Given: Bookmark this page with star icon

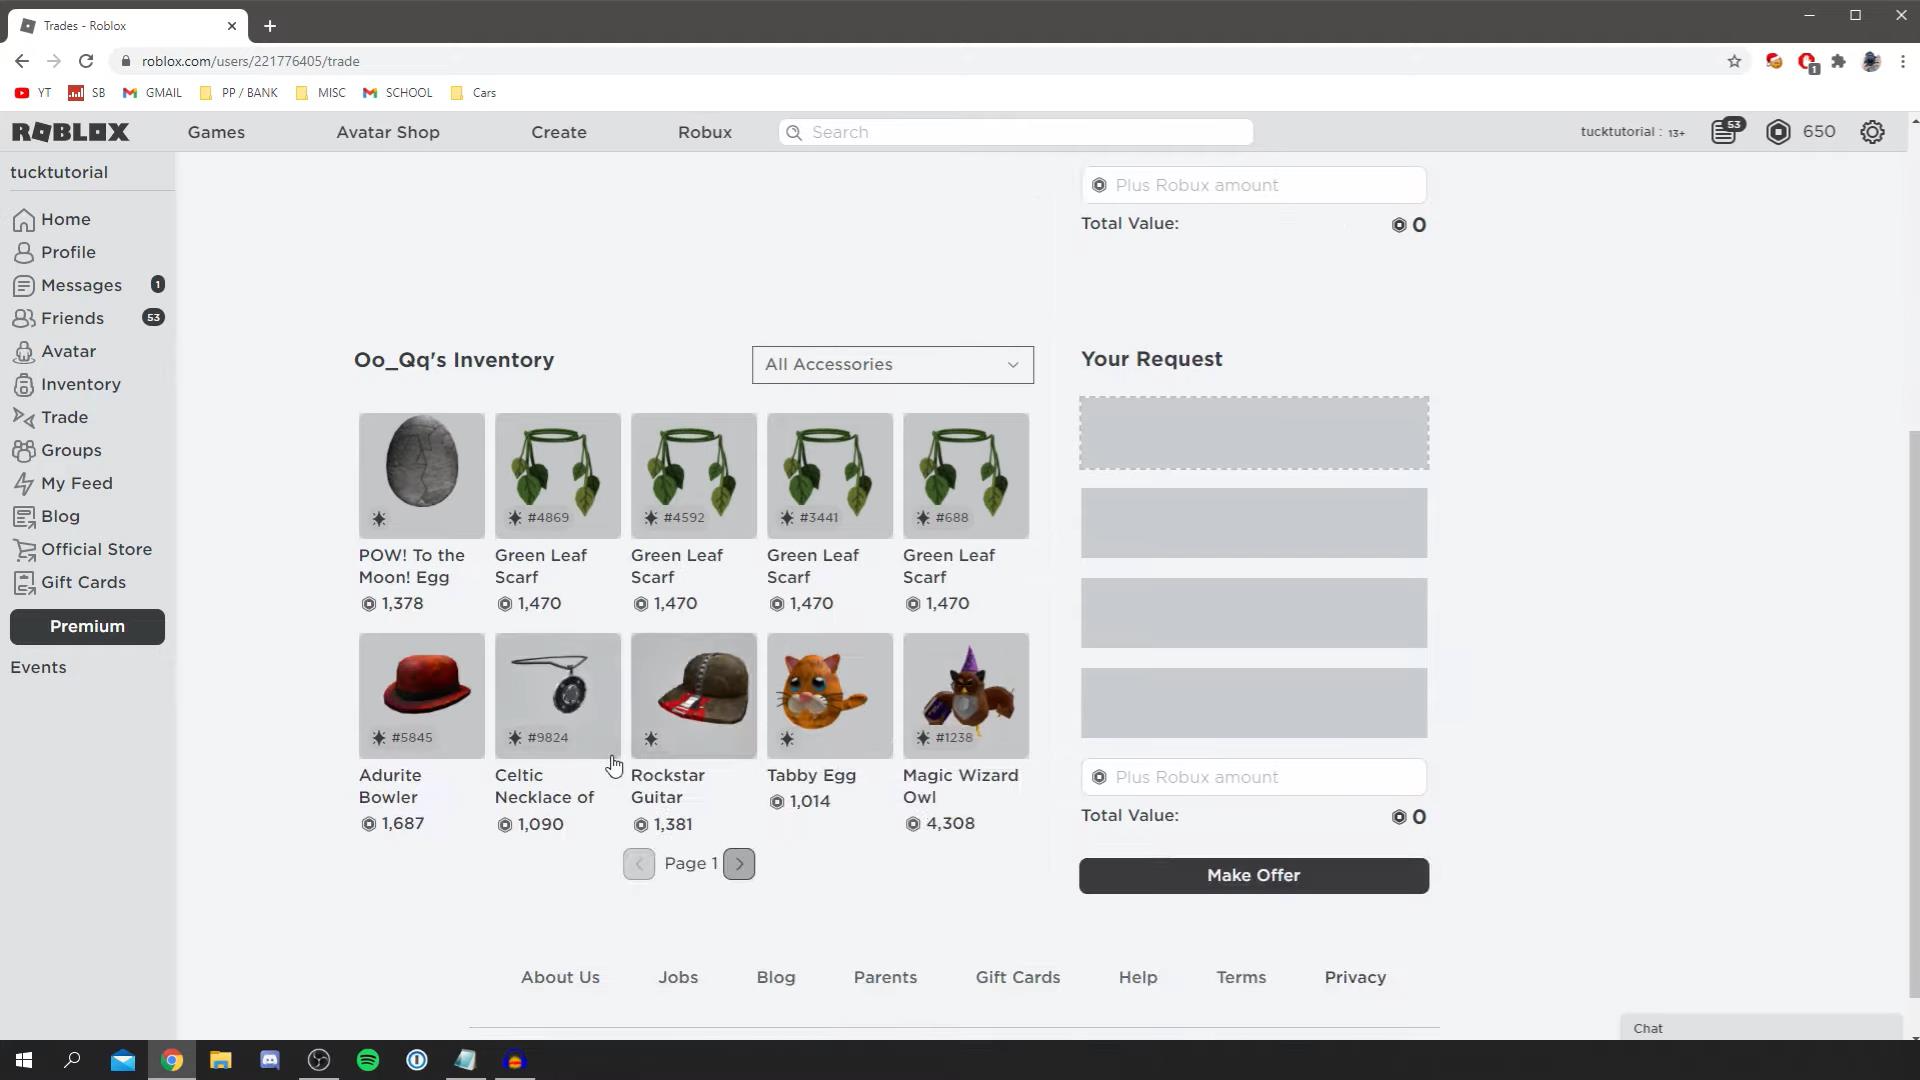Looking at the screenshot, I should click(x=1734, y=61).
